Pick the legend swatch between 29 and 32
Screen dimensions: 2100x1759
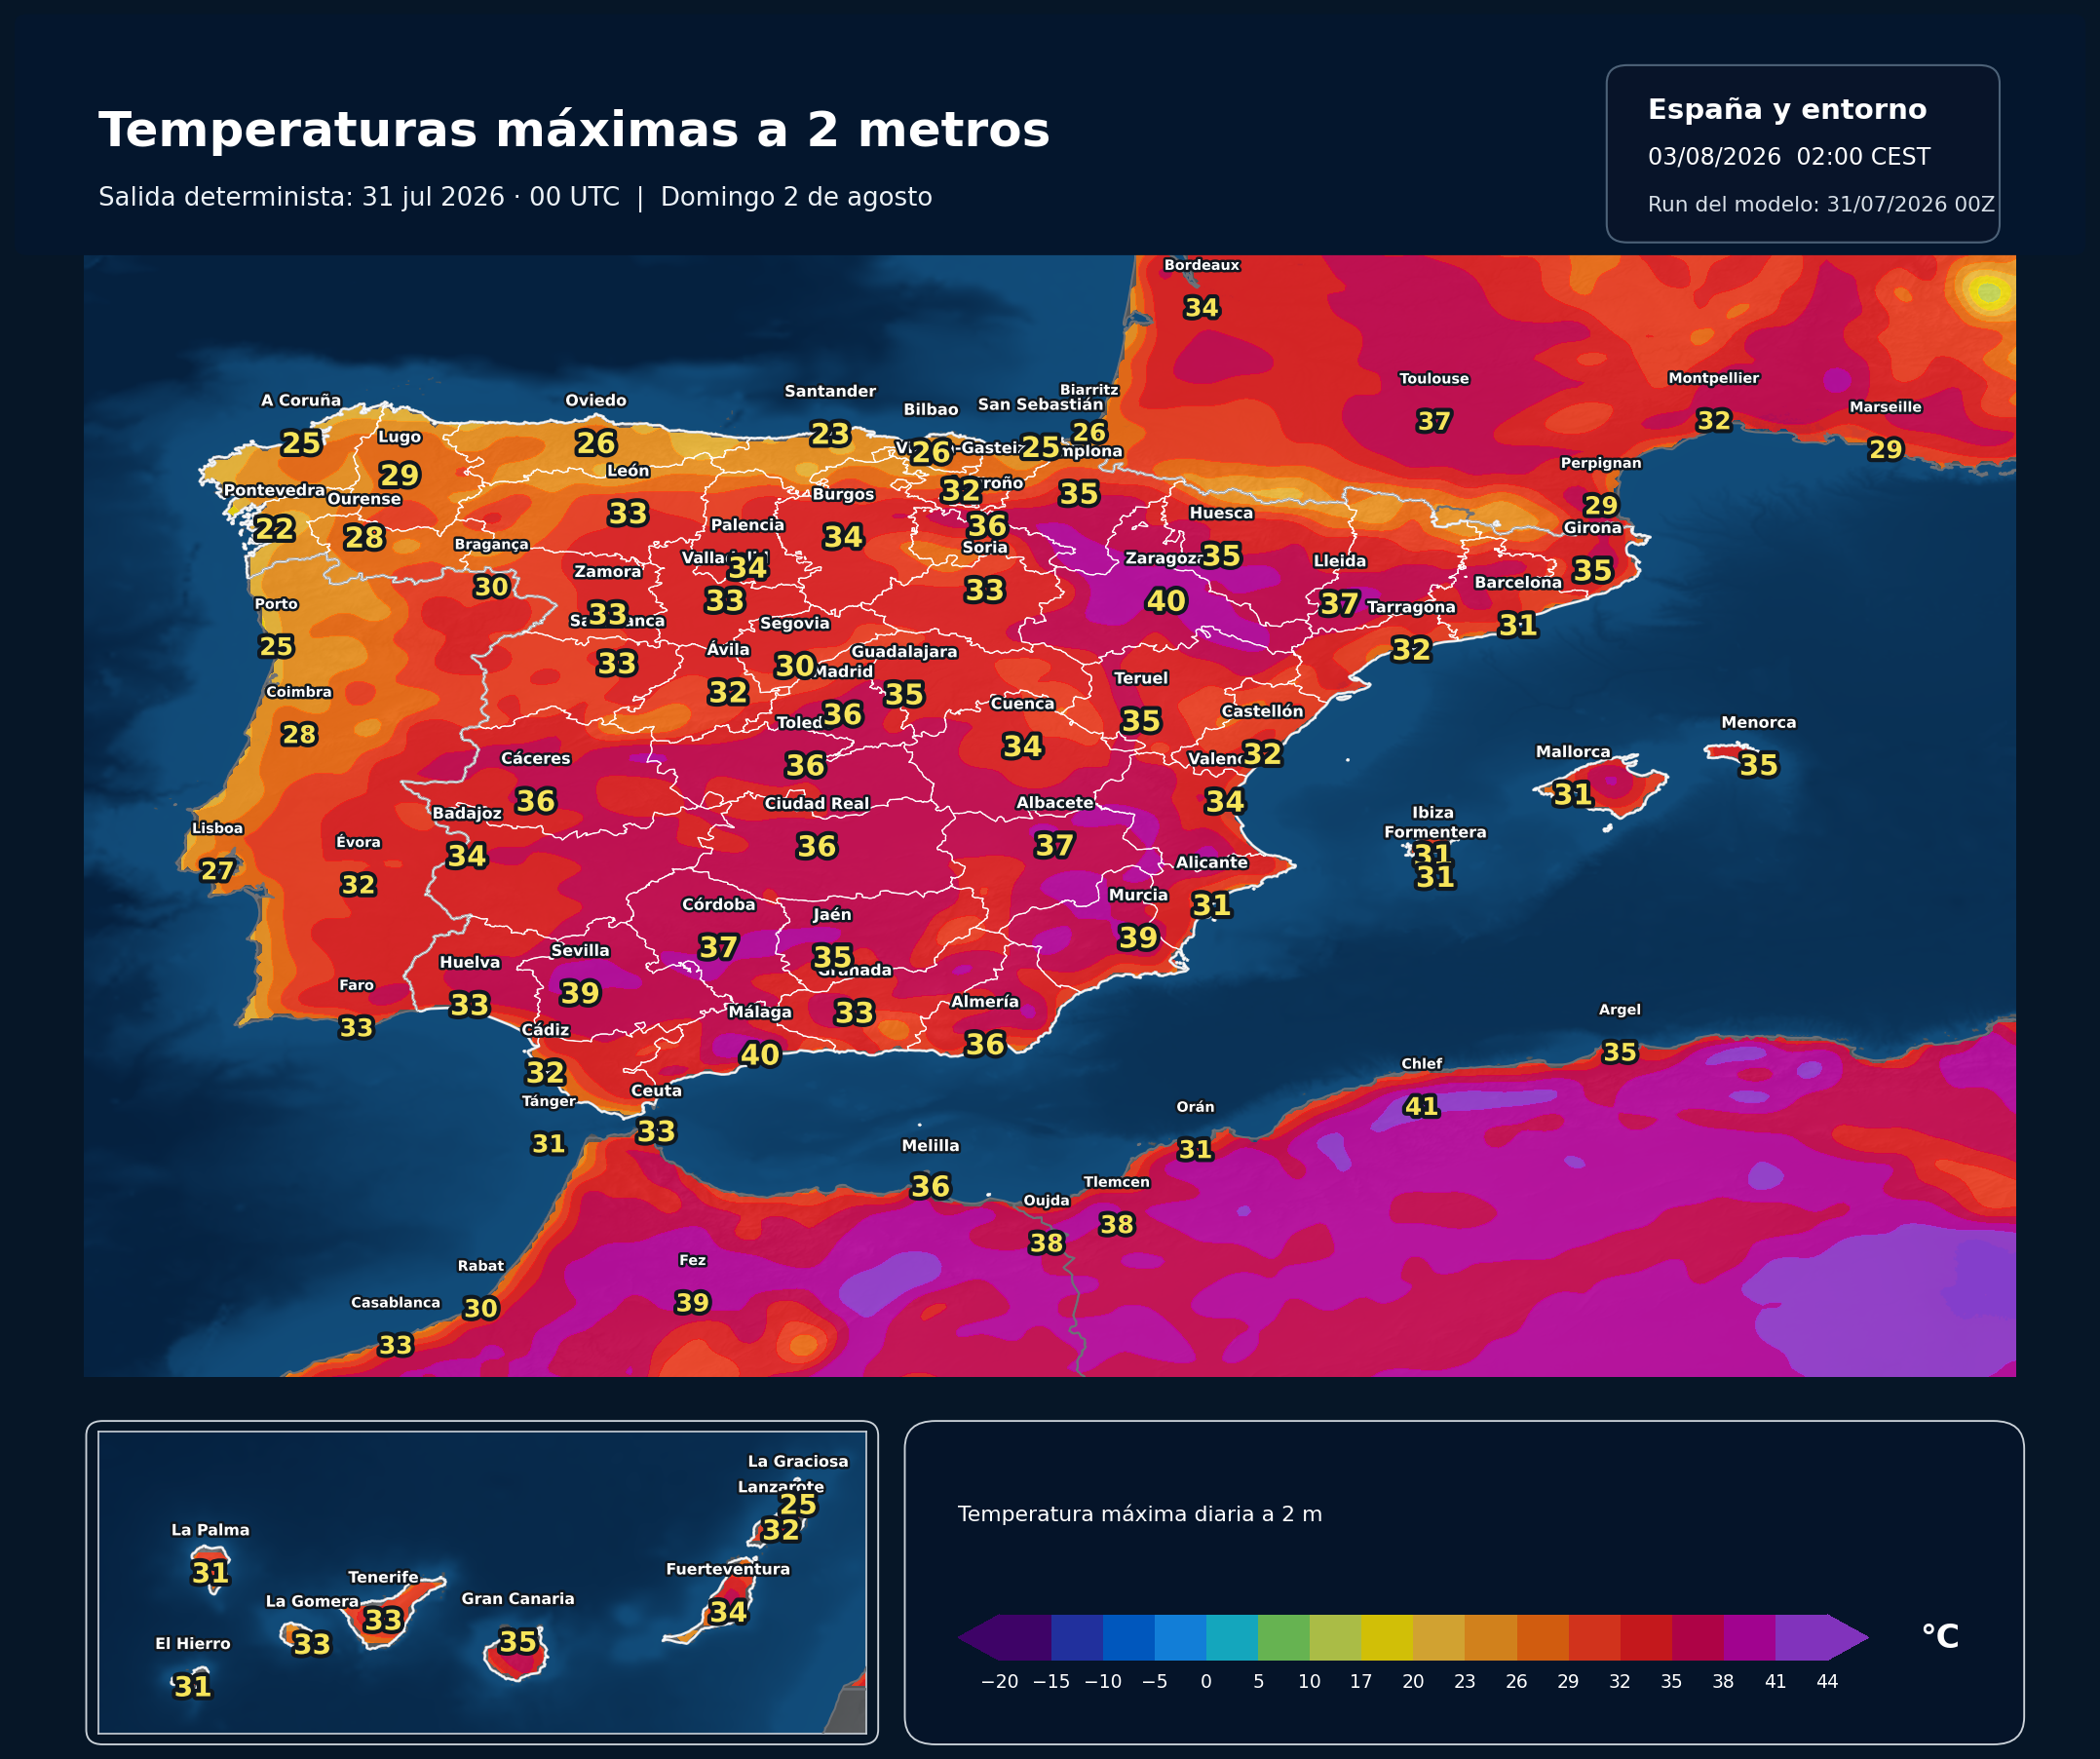1594,1637
